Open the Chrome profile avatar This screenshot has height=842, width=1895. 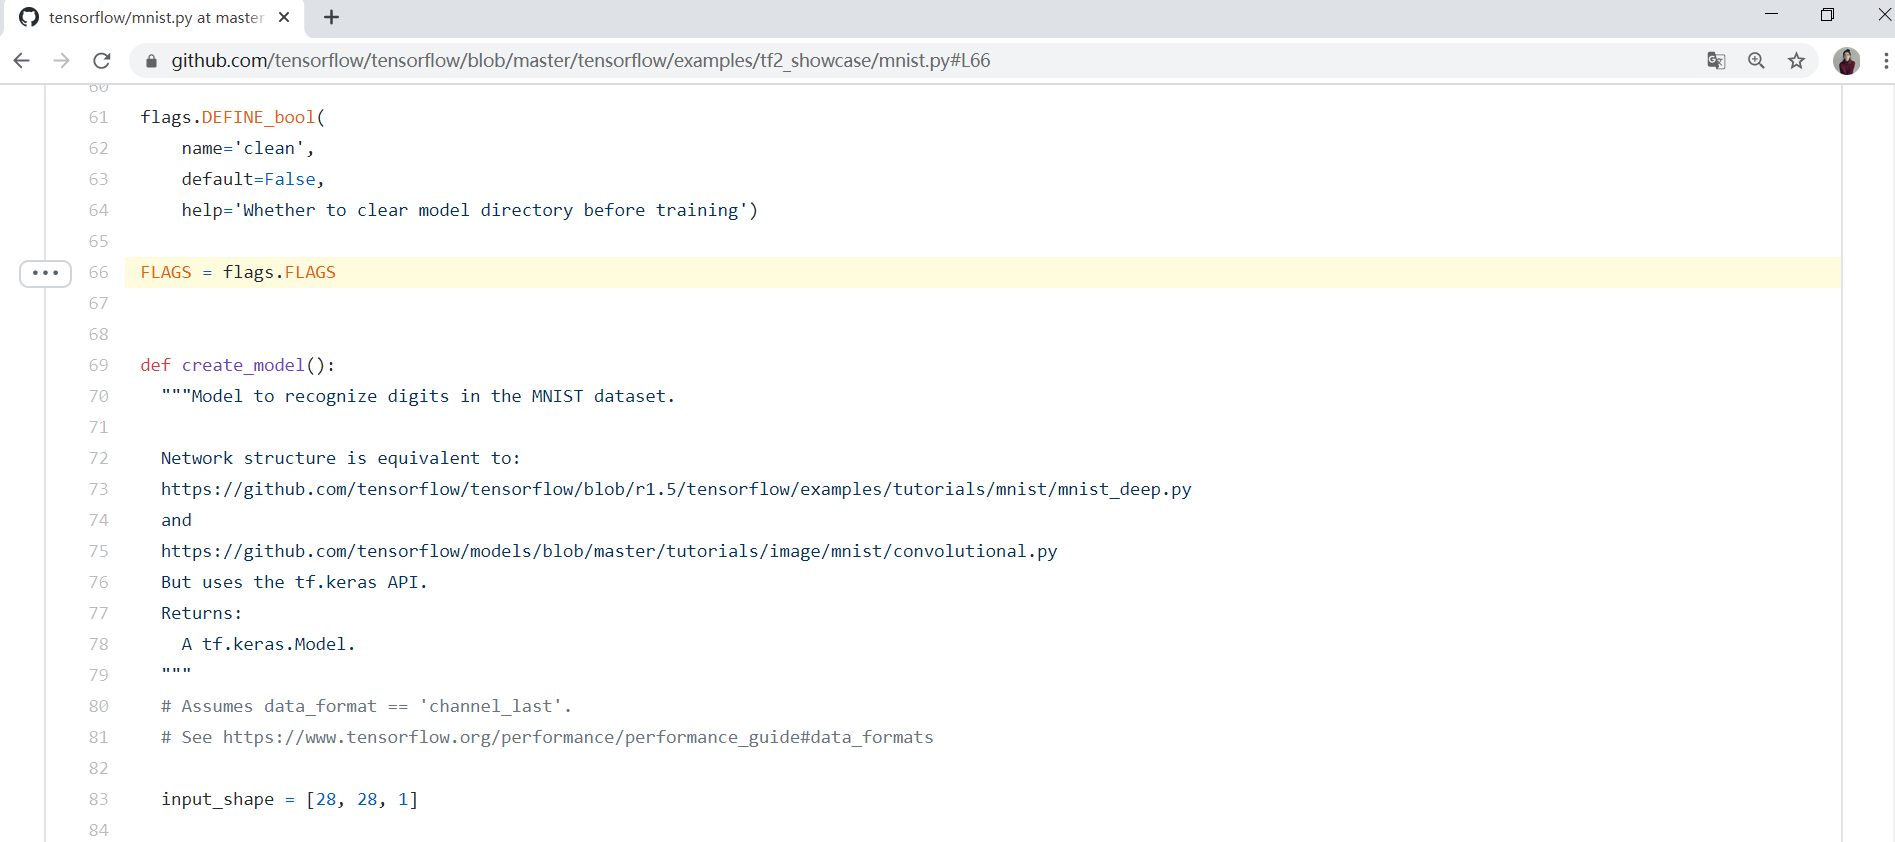[1846, 61]
